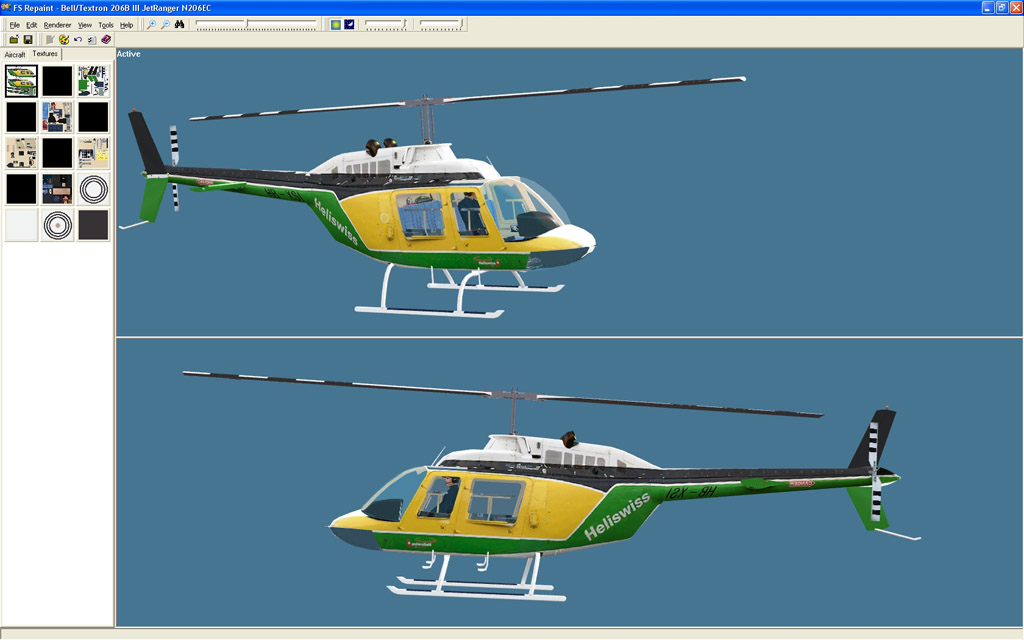Click the open aircraft folder icon

tap(14, 40)
